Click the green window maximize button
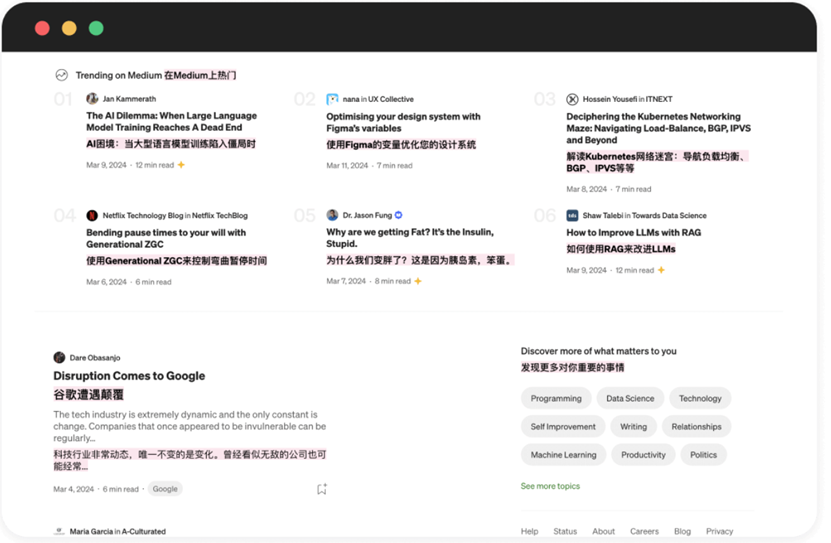The width and height of the screenshot is (831, 543). (x=96, y=28)
